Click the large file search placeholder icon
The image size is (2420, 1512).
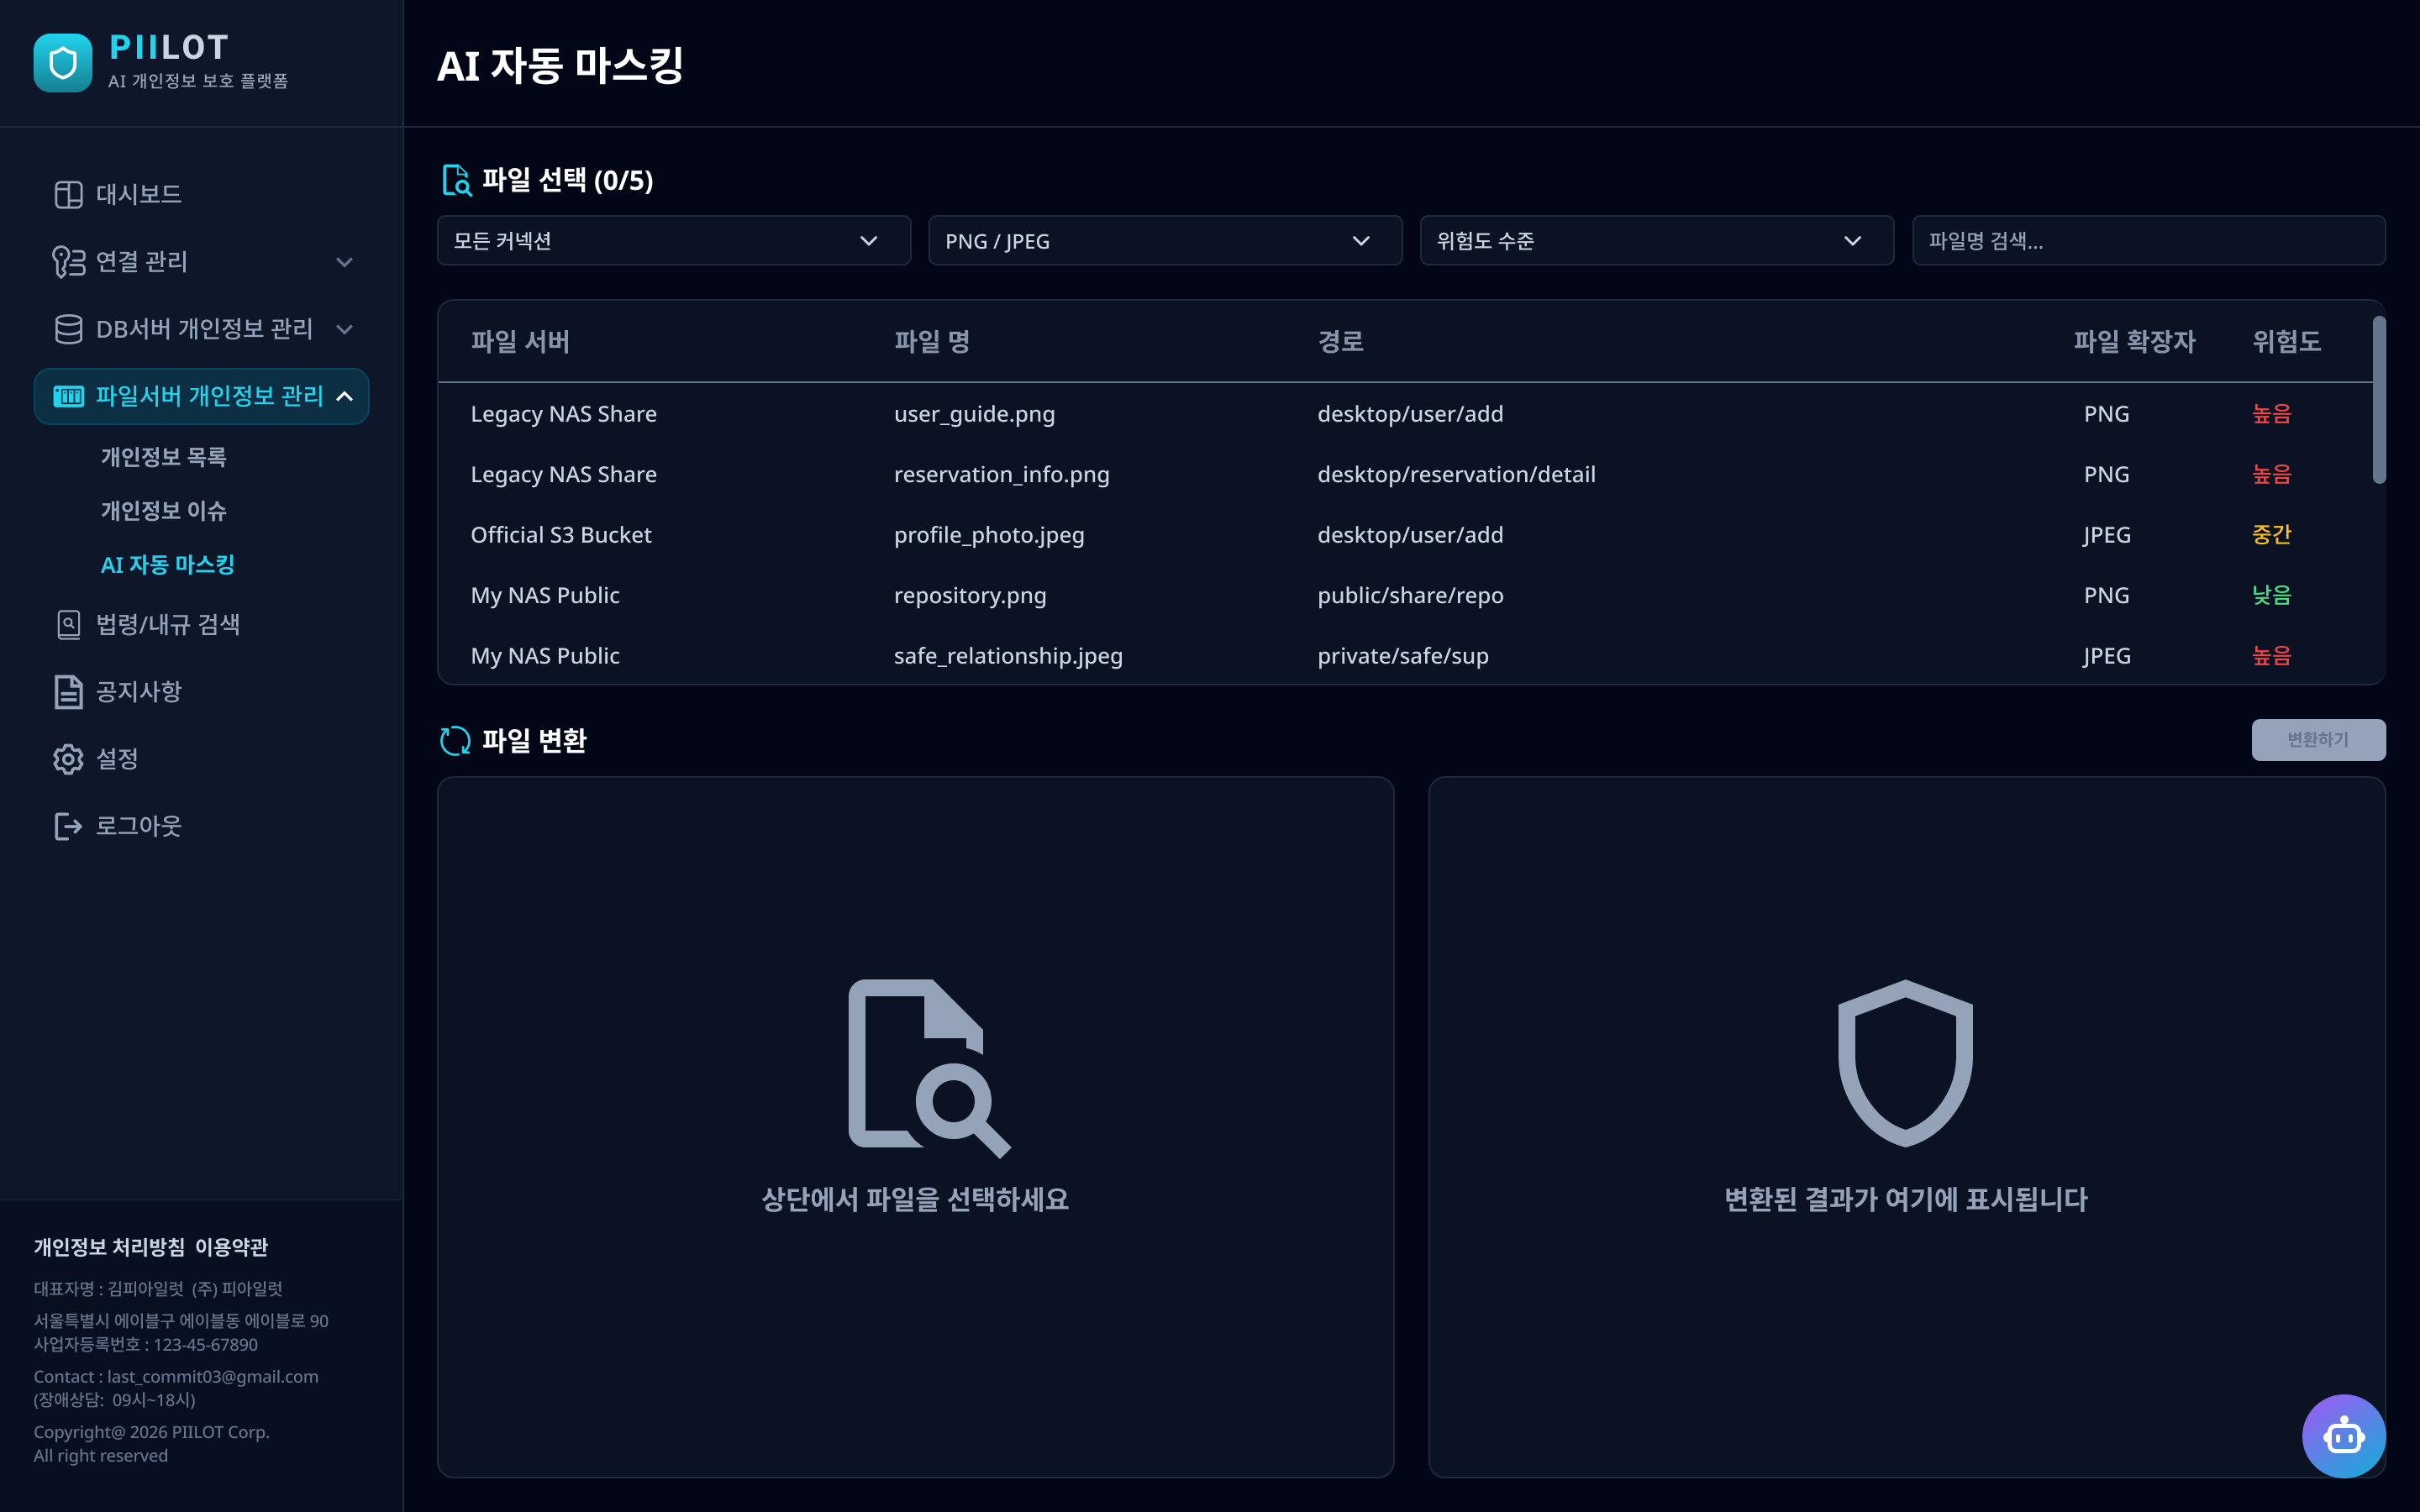(929, 1068)
